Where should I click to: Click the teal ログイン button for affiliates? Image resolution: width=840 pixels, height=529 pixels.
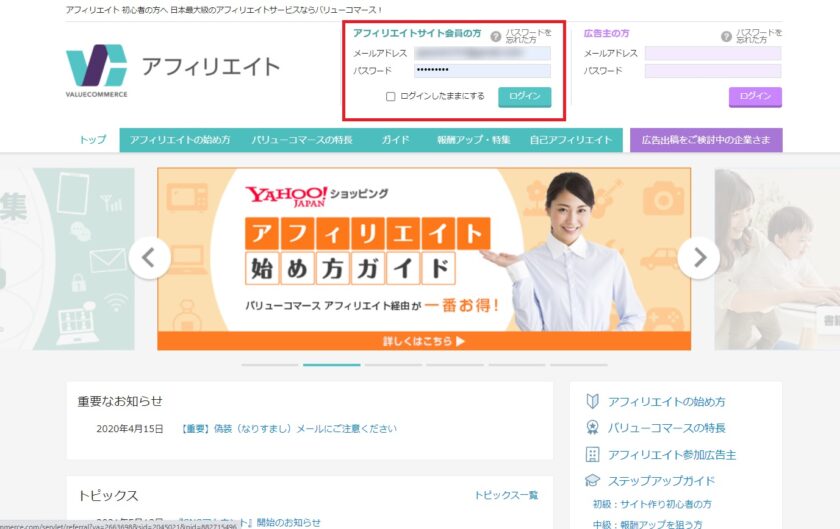524,96
